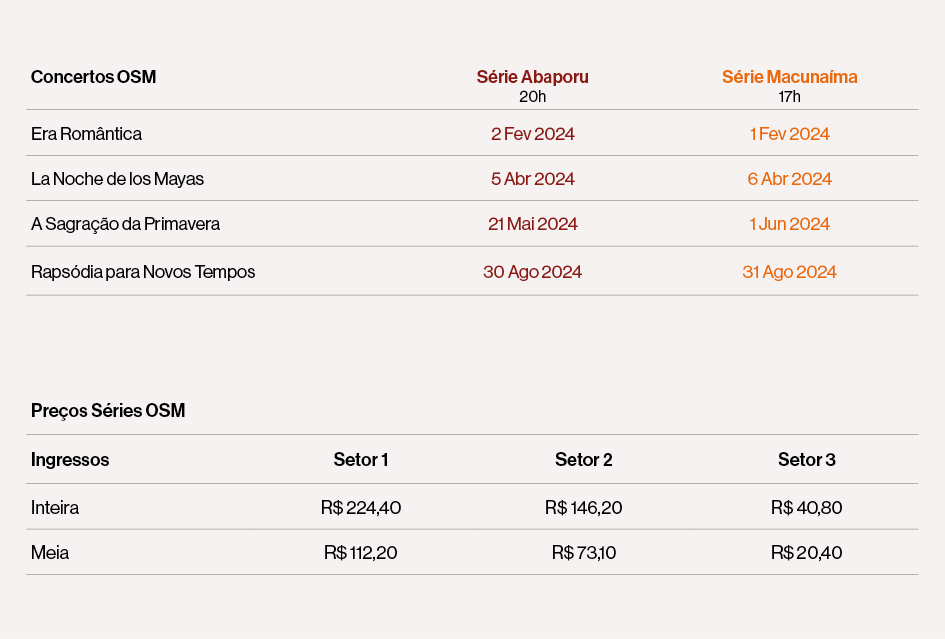This screenshot has width=945, height=639.
Task: Pick the 5 Abr 2024 Abaporu date
Action: coord(532,179)
